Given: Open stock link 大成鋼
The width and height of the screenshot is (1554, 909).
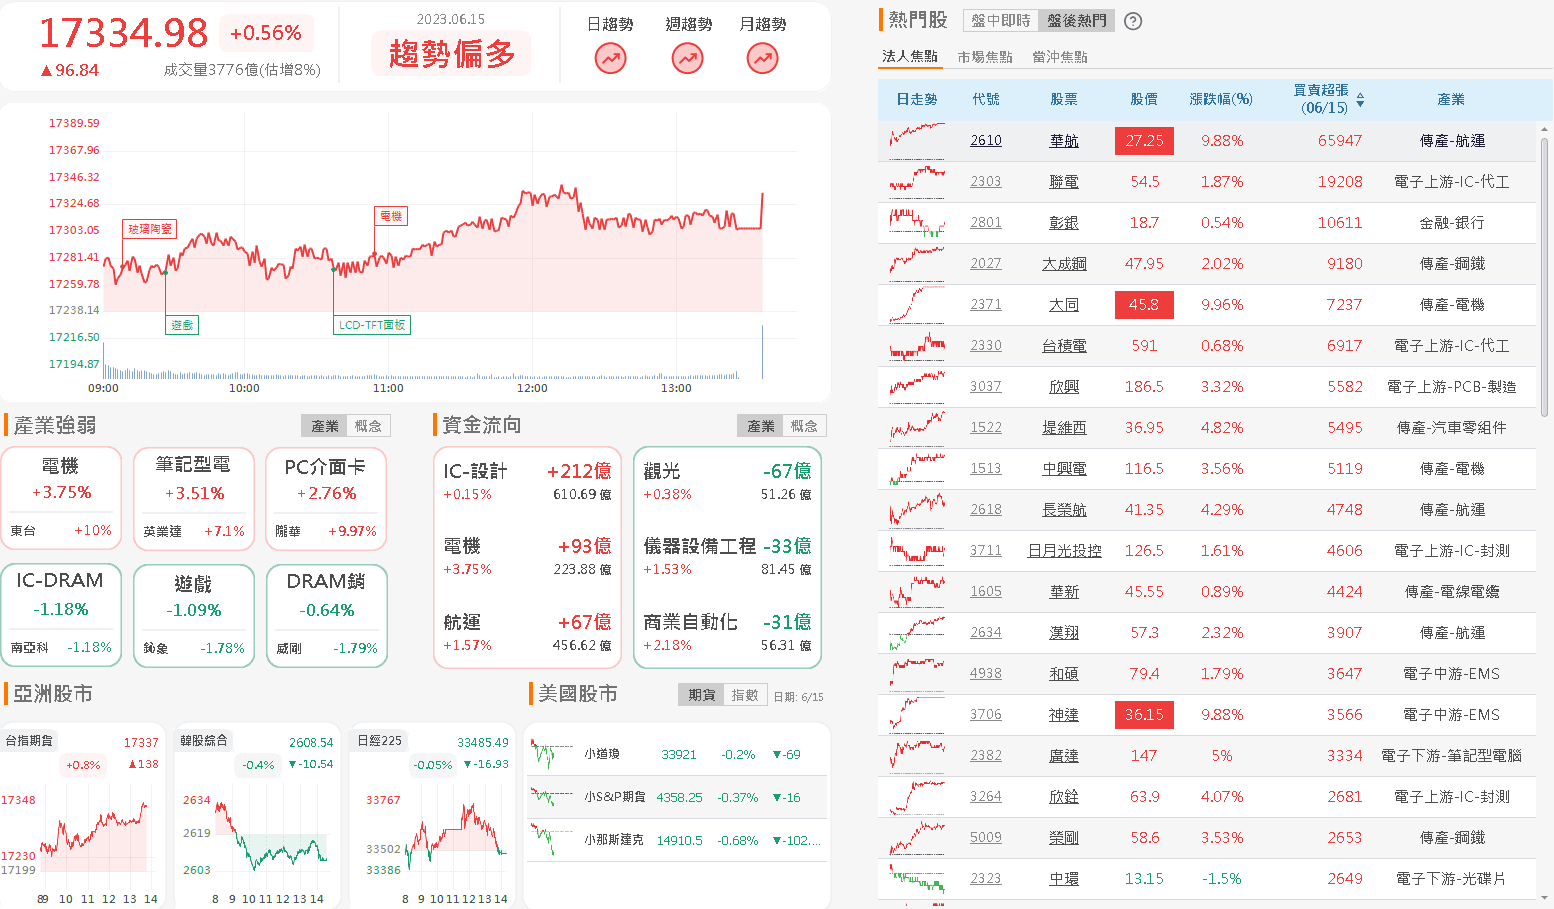Looking at the screenshot, I should pyautogui.click(x=1064, y=264).
